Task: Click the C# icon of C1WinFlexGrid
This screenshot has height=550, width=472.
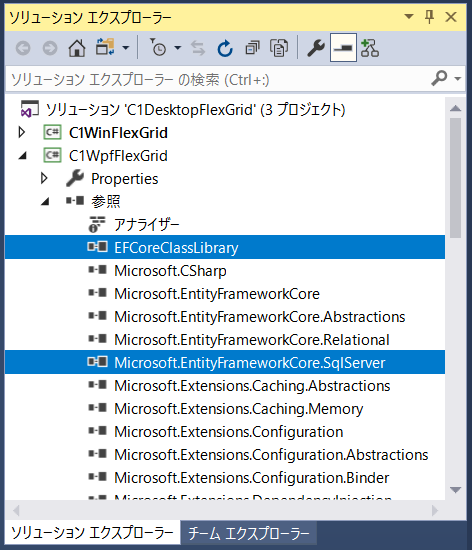Action: coord(53,133)
